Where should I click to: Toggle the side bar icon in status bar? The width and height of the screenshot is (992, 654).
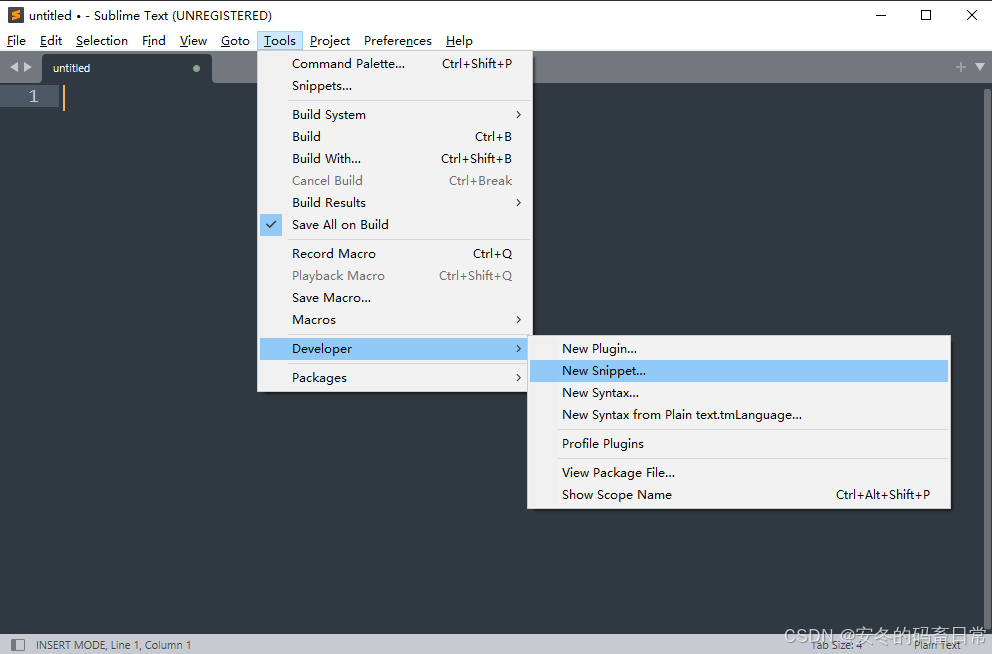(x=18, y=645)
